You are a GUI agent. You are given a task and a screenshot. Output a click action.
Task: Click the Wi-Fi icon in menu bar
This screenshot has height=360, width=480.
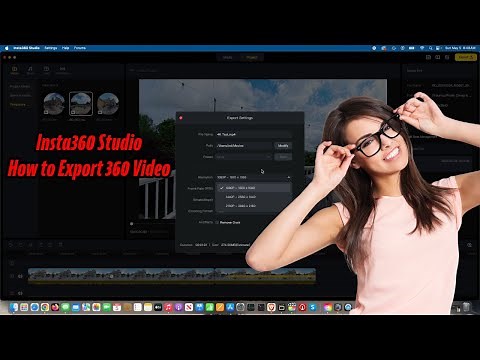tap(422, 48)
